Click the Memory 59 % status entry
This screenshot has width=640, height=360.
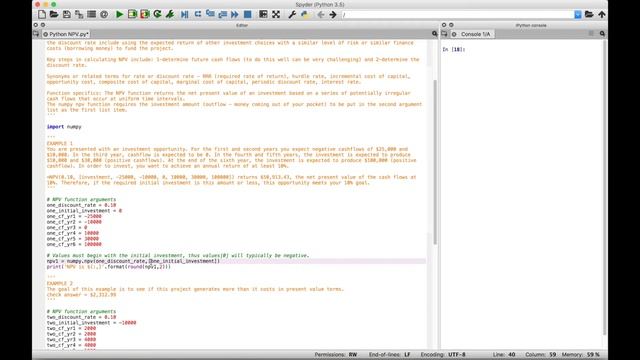tap(581, 355)
